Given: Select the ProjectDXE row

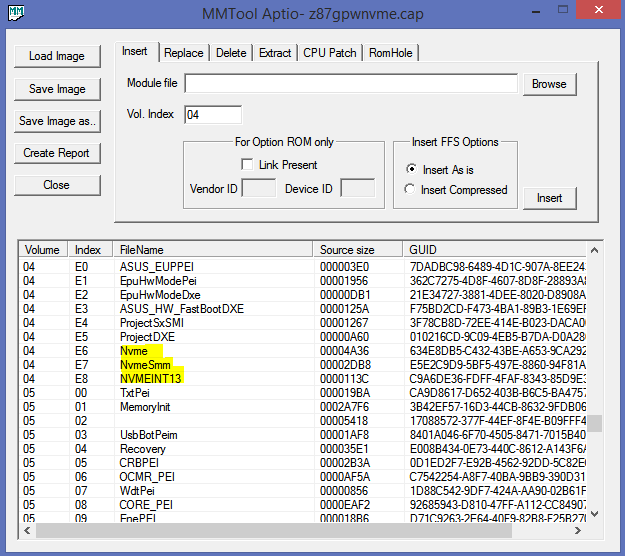Looking at the screenshot, I should pos(303,337).
